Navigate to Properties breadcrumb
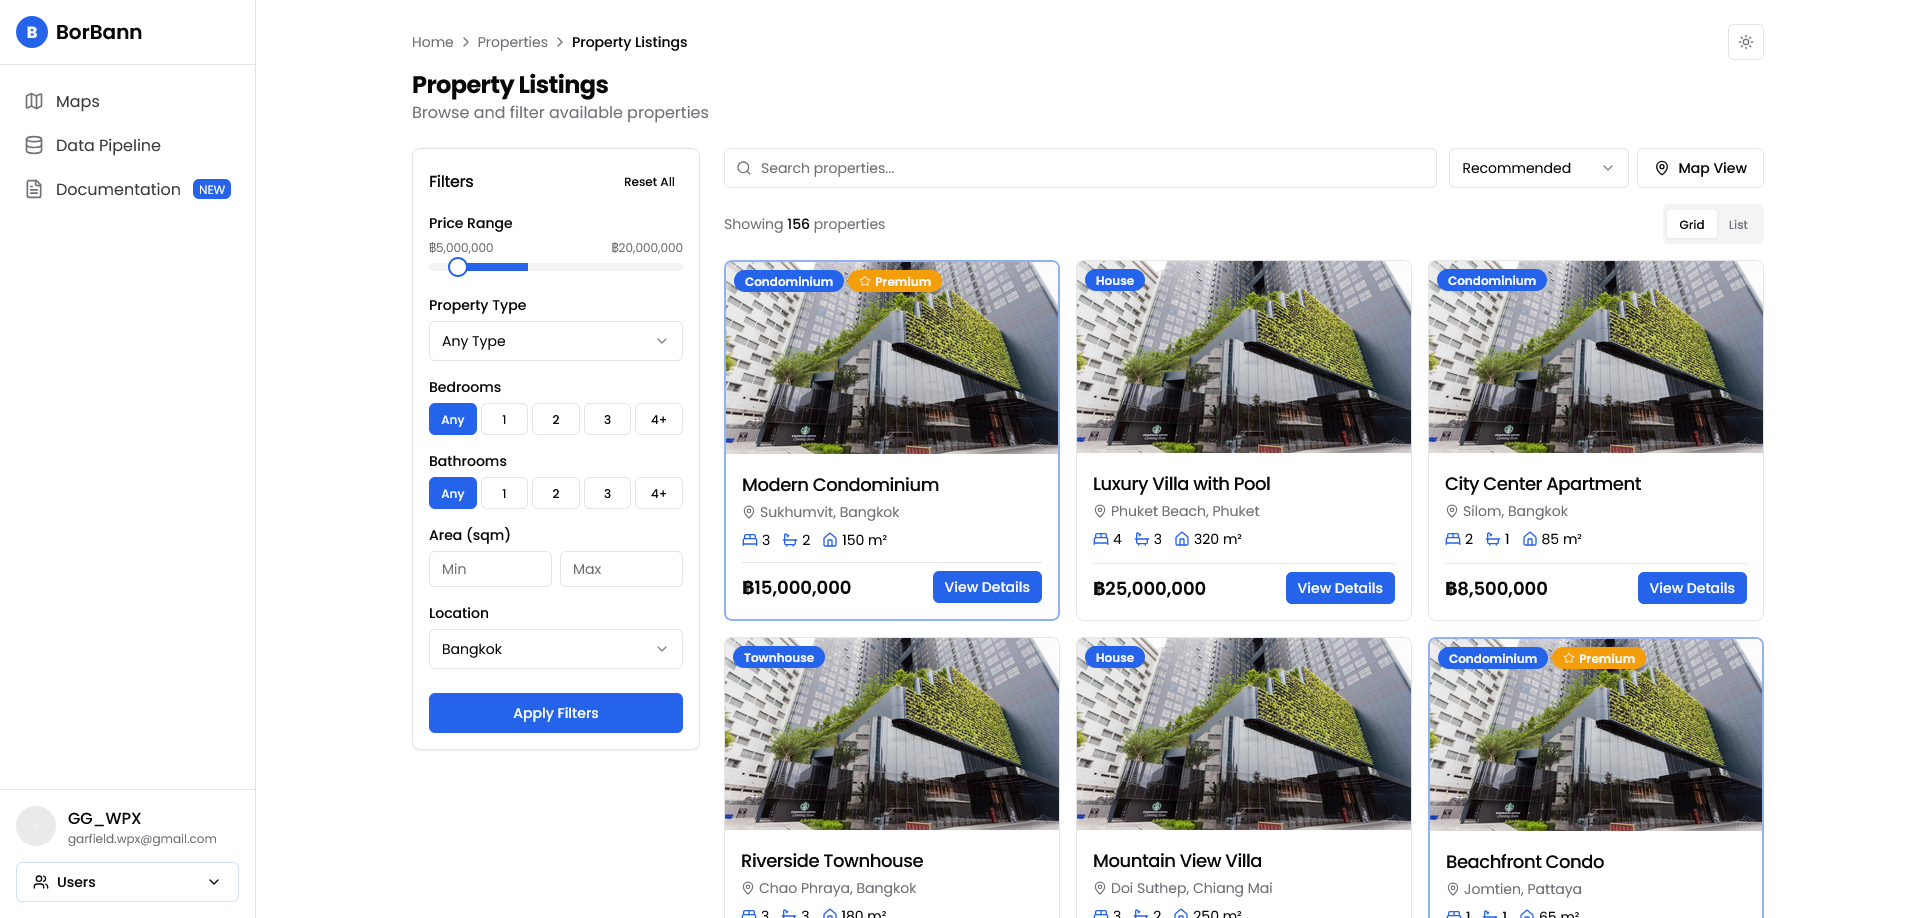 click(512, 42)
